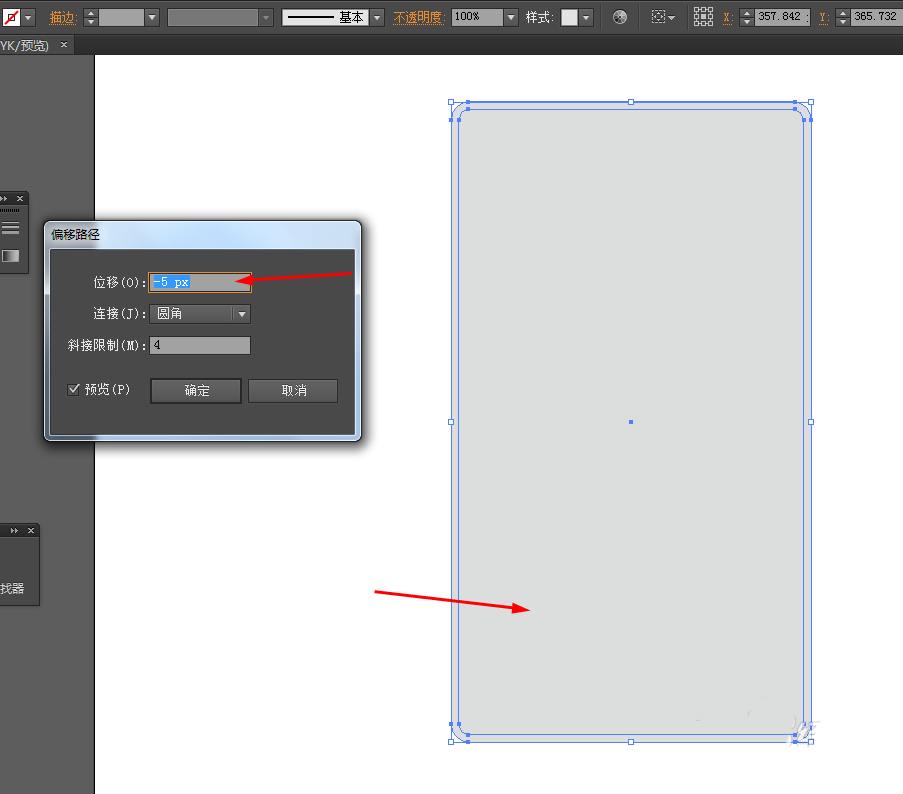This screenshot has height=794, width=903.
Task: Click the 100% opacity input field
Action: coord(477,17)
